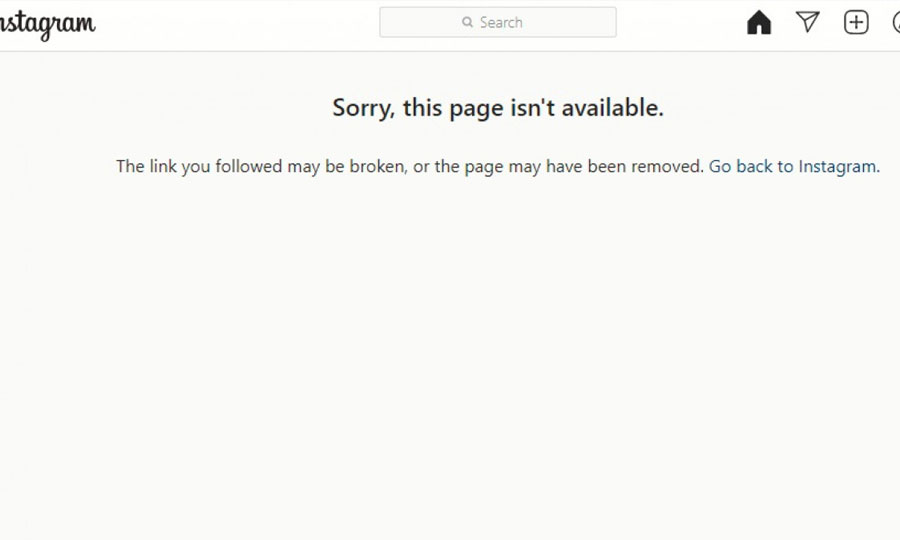Viewport: 900px width, 540px height.
Task: Click the Instagram wordmark logo
Action: pos(48,25)
